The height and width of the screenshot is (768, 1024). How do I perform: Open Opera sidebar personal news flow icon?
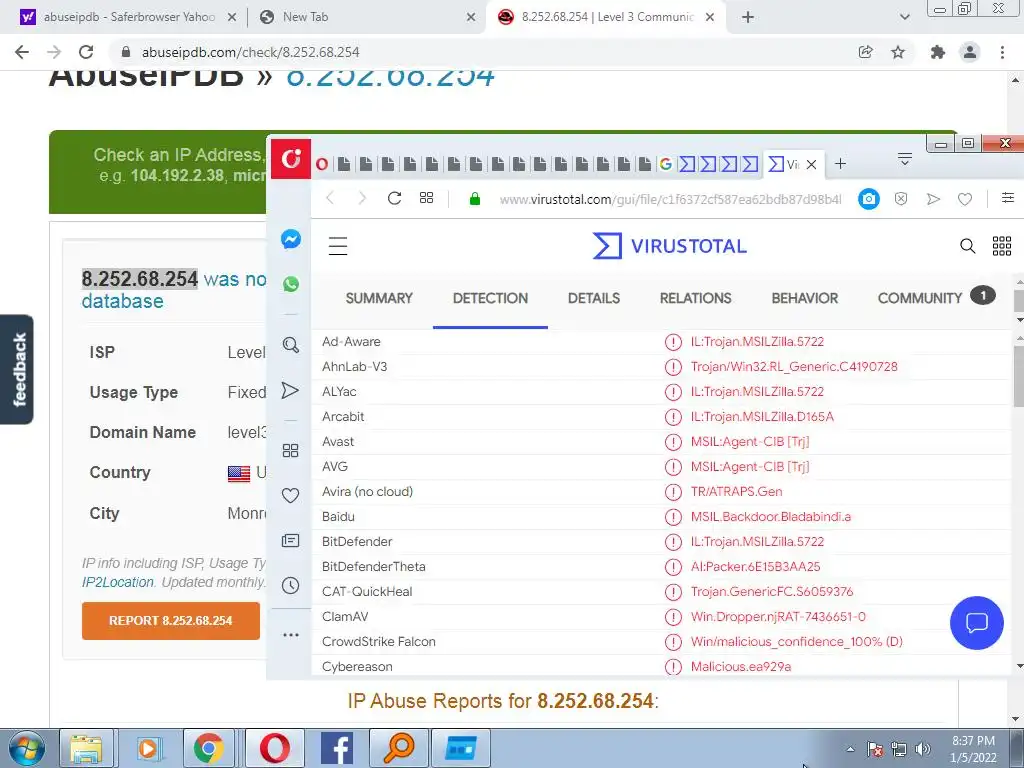290,391
